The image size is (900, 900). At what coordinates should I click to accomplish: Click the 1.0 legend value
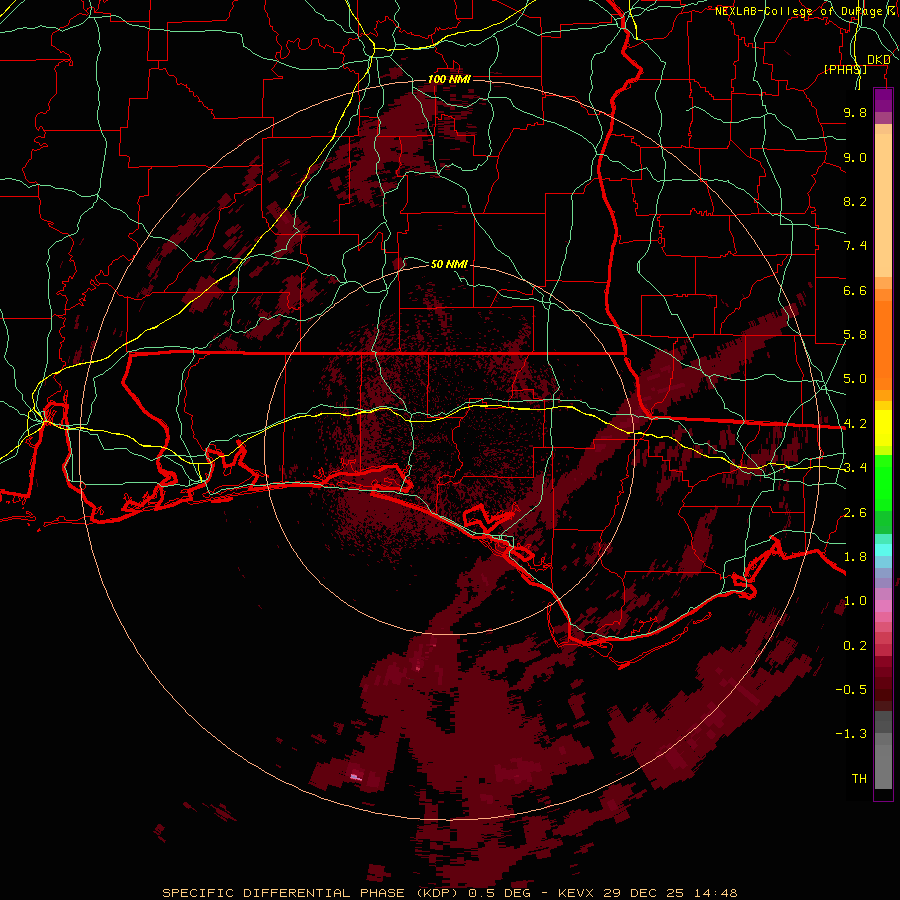pos(855,601)
